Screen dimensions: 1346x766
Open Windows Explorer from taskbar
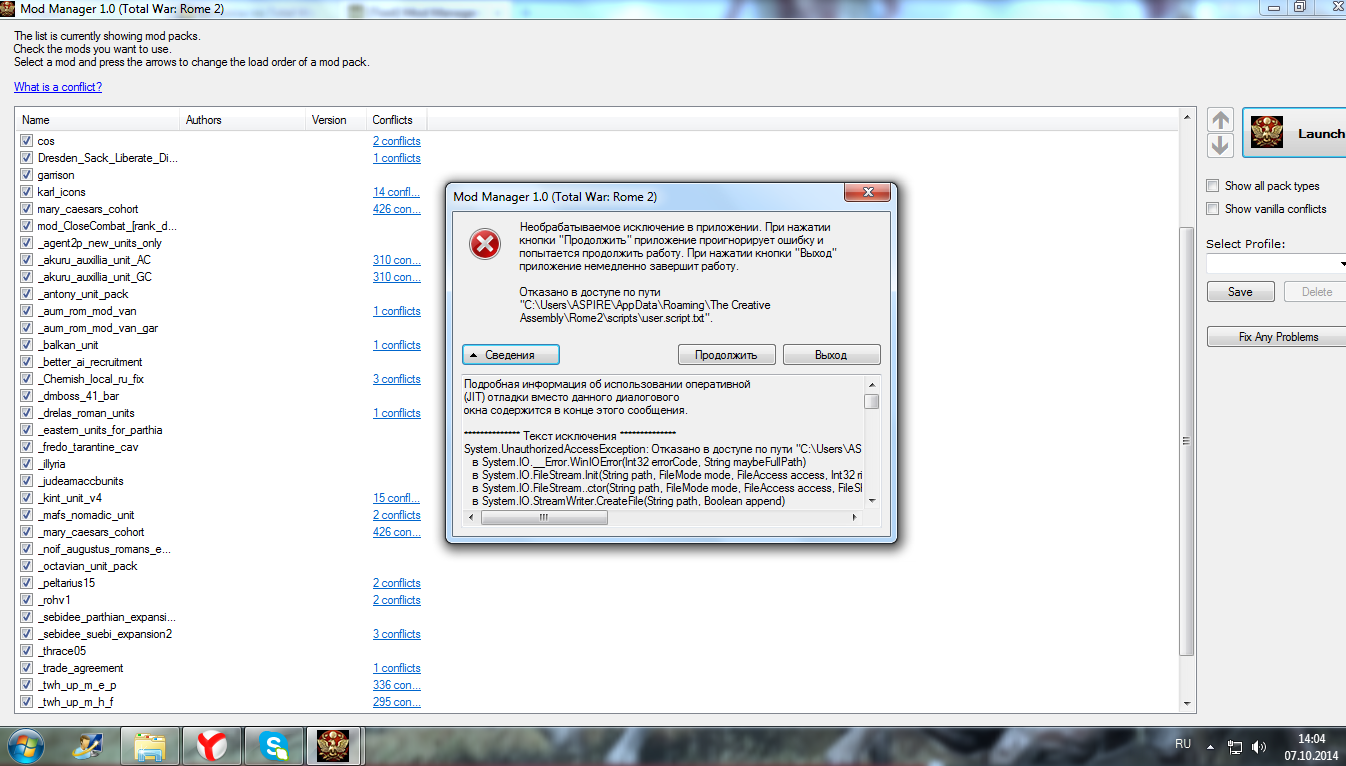click(x=150, y=745)
